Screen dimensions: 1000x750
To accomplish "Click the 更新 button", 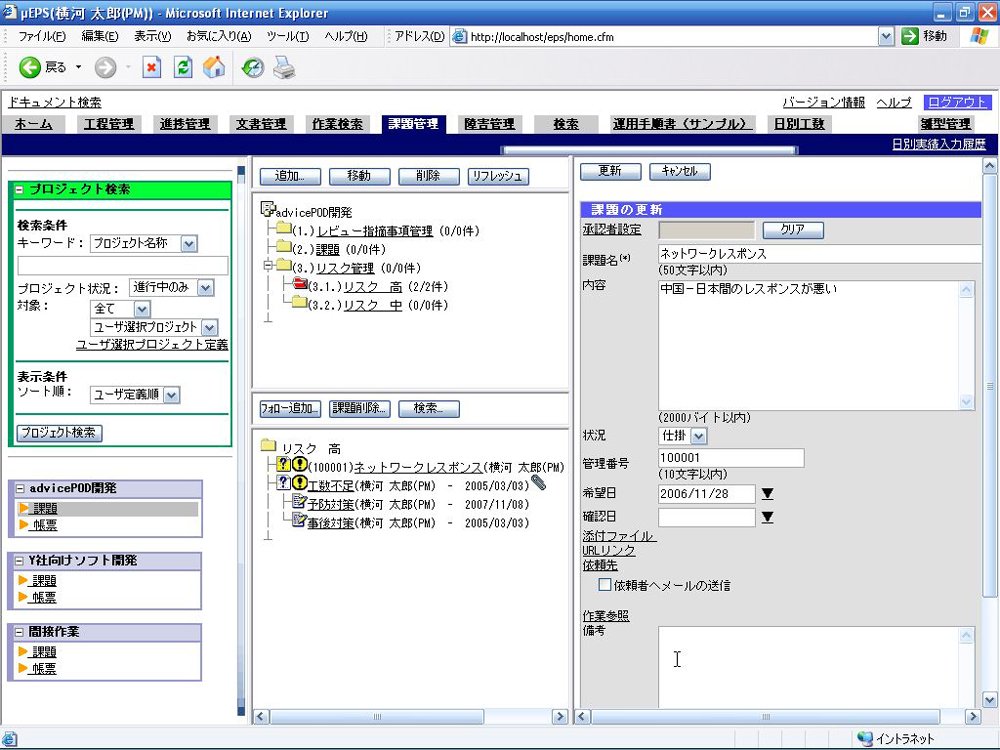I will [610, 171].
